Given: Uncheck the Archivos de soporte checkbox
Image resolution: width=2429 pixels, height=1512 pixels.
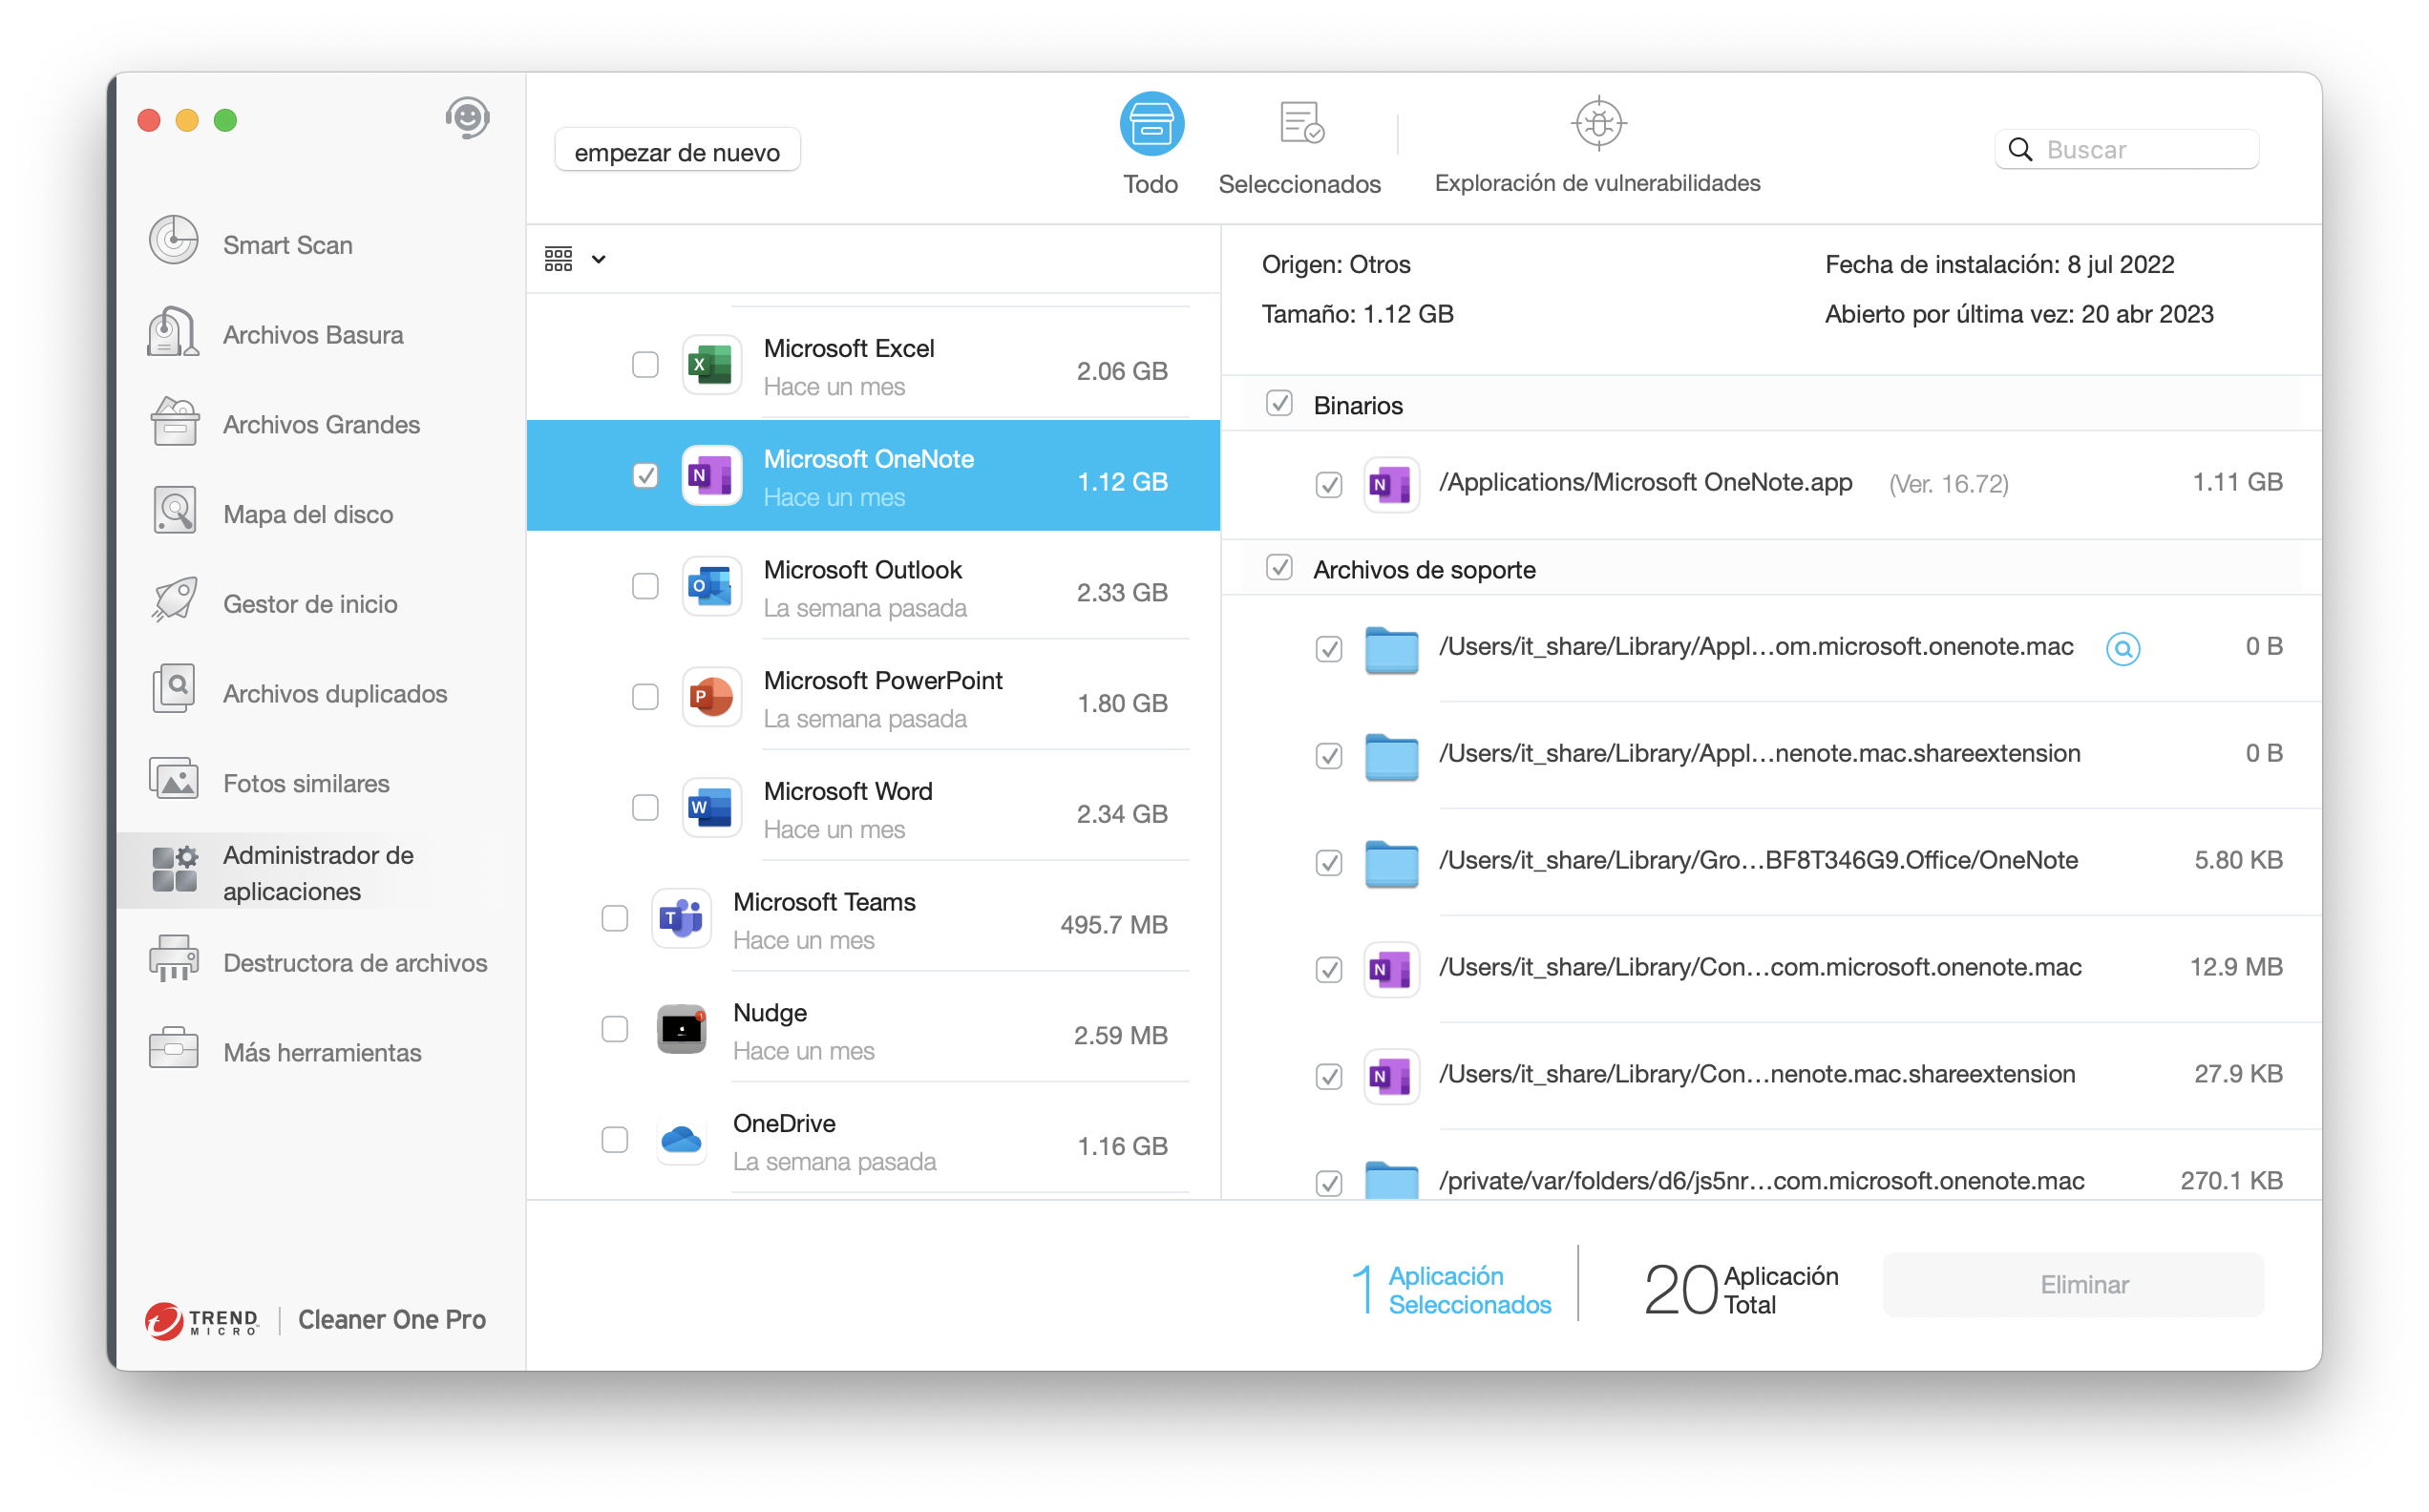Looking at the screenshot, I should pos(1279,568).
